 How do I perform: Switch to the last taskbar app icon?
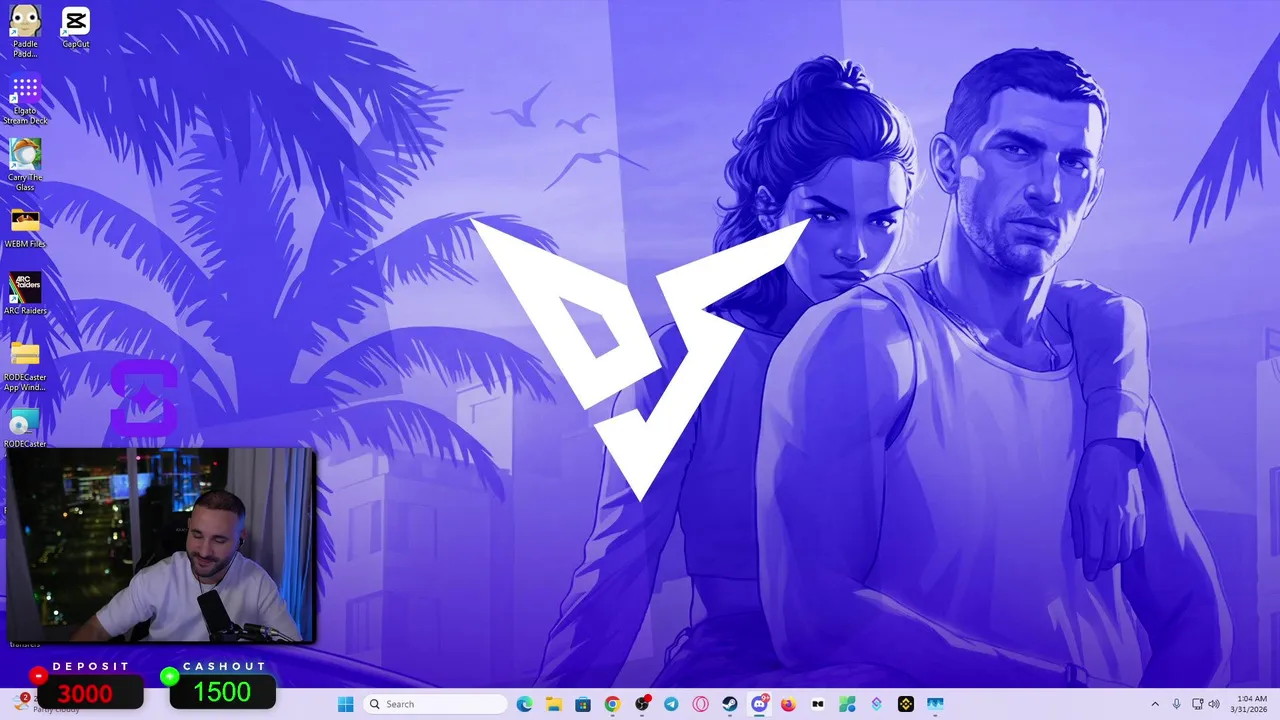935,704
